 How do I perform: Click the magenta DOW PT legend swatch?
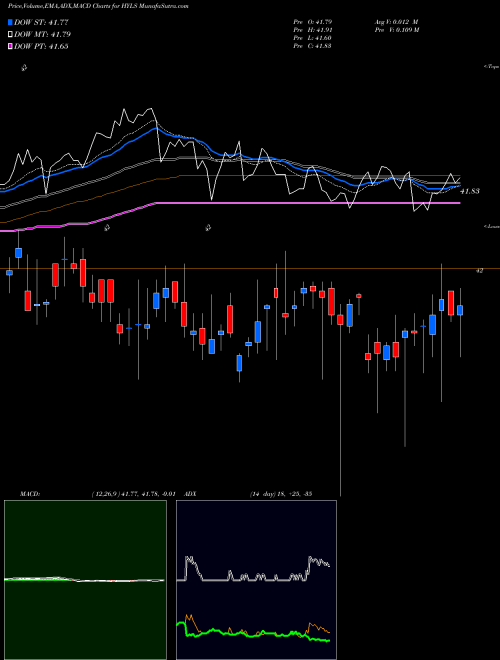coord(10,46)
